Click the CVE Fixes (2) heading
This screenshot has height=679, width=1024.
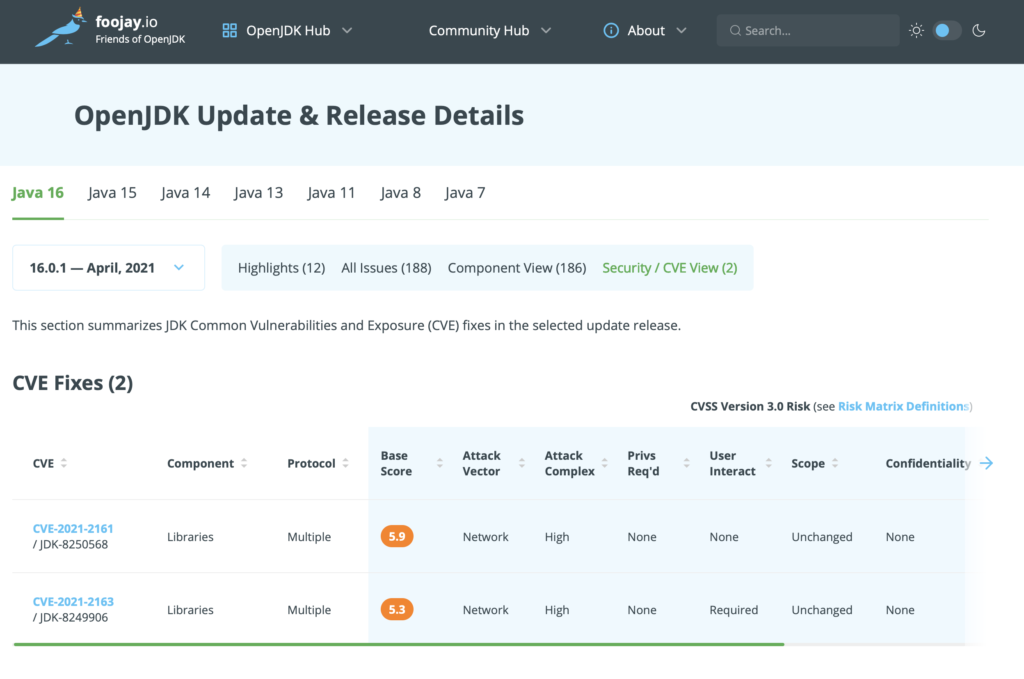(72, 383)
